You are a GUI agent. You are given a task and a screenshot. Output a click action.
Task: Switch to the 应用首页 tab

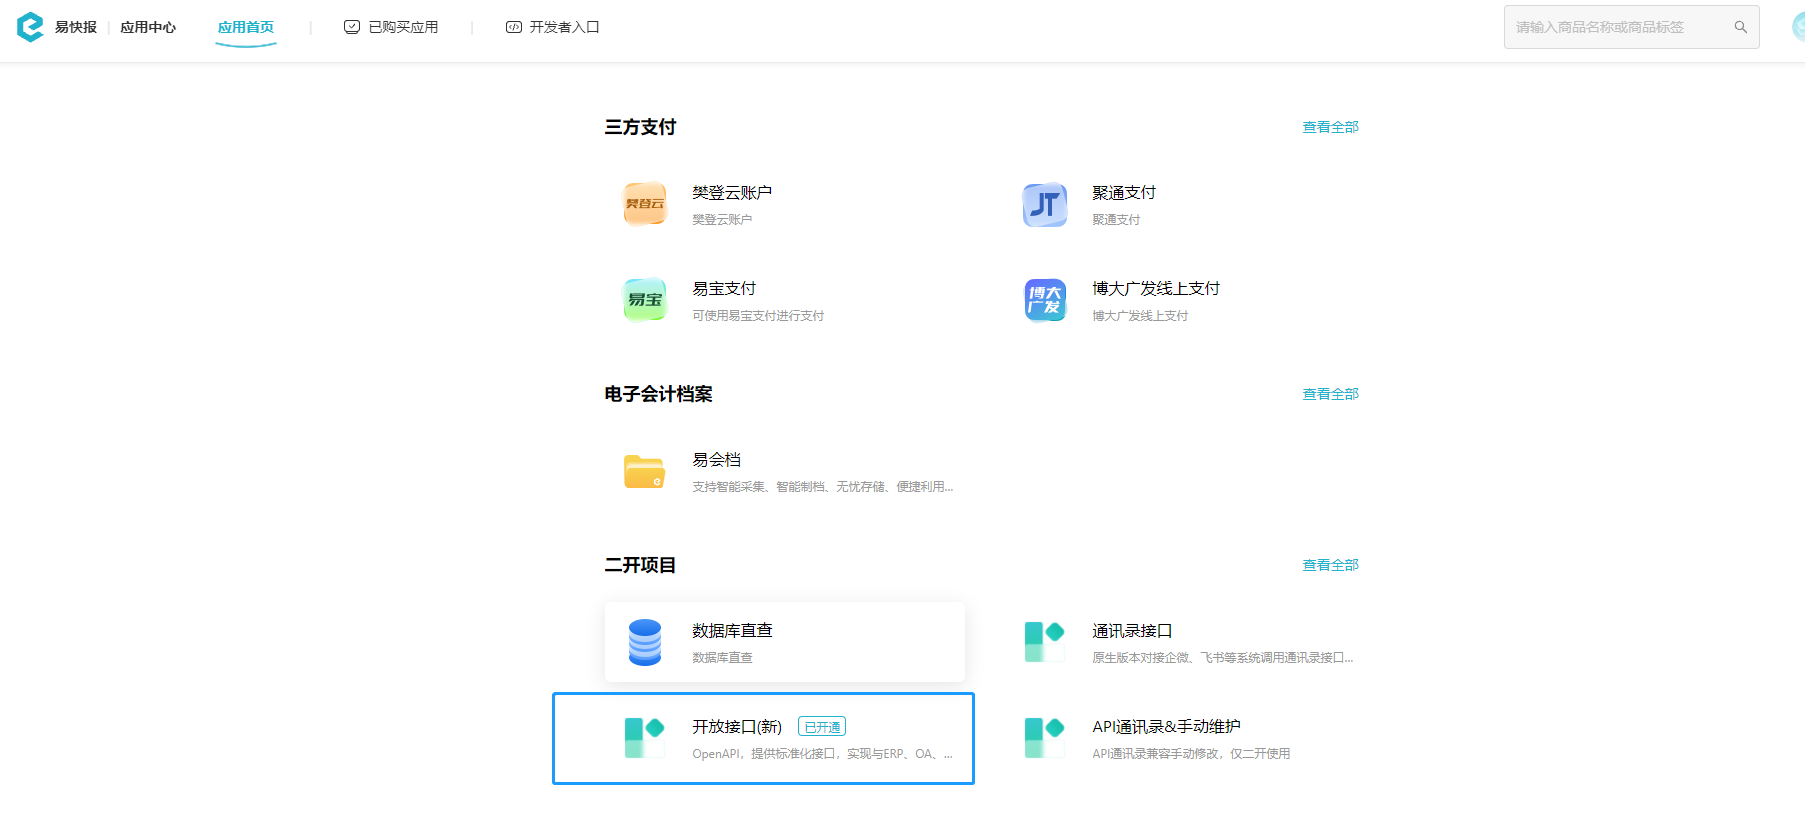pyautogui.click(x=246, y=27)
